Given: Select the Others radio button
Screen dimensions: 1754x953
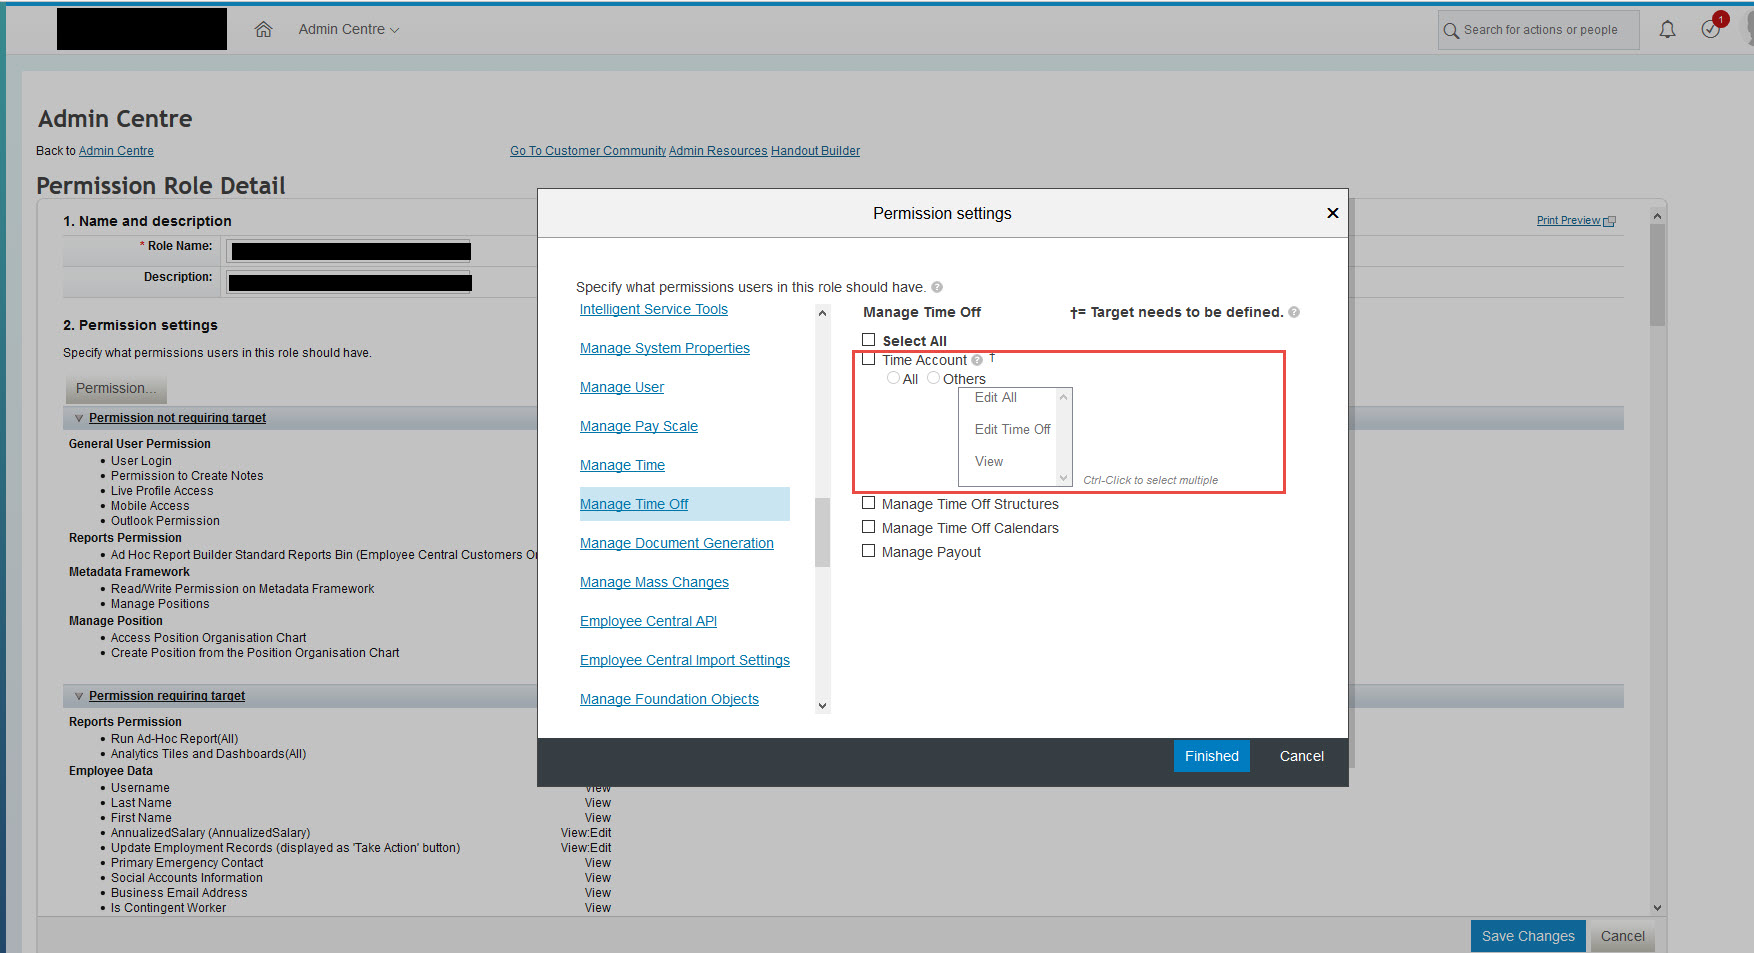Looking at the screenshot, I should coord(933,378).
